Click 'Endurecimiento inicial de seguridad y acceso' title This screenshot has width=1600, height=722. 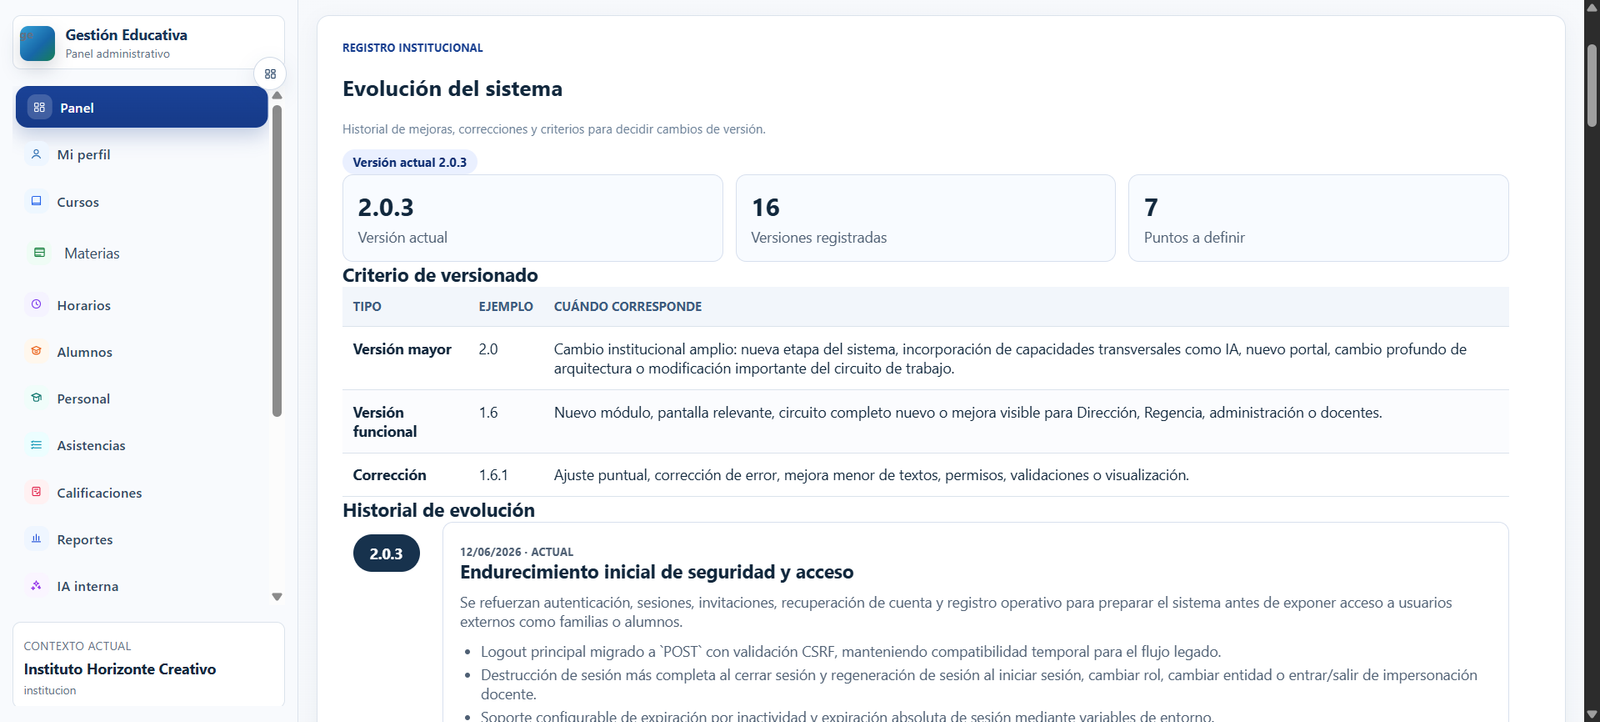[657, 572]
